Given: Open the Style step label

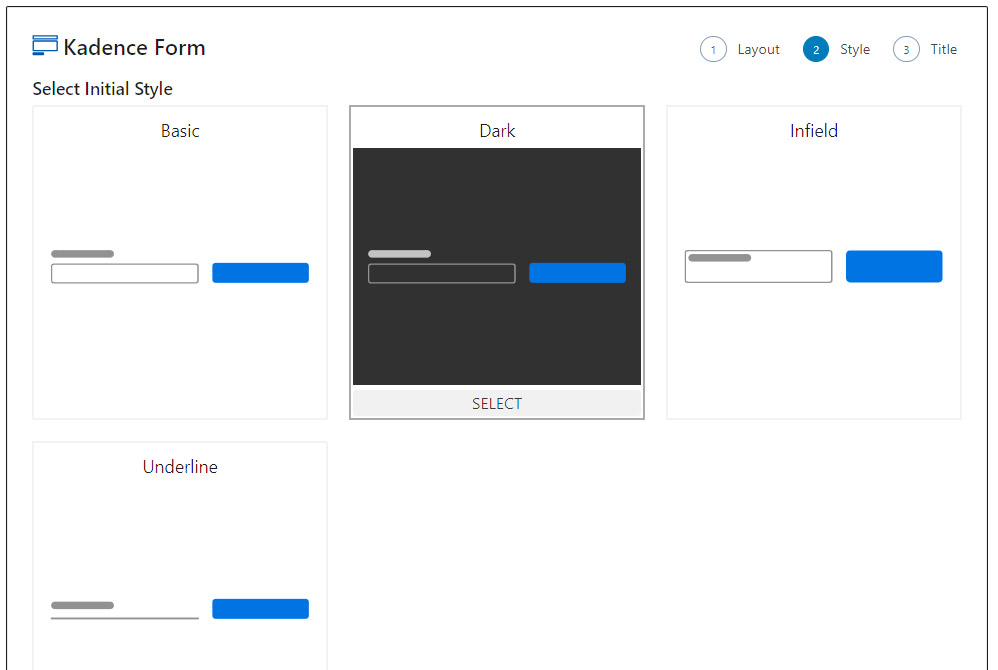Looking at the screenshot, I should (854, 50).
